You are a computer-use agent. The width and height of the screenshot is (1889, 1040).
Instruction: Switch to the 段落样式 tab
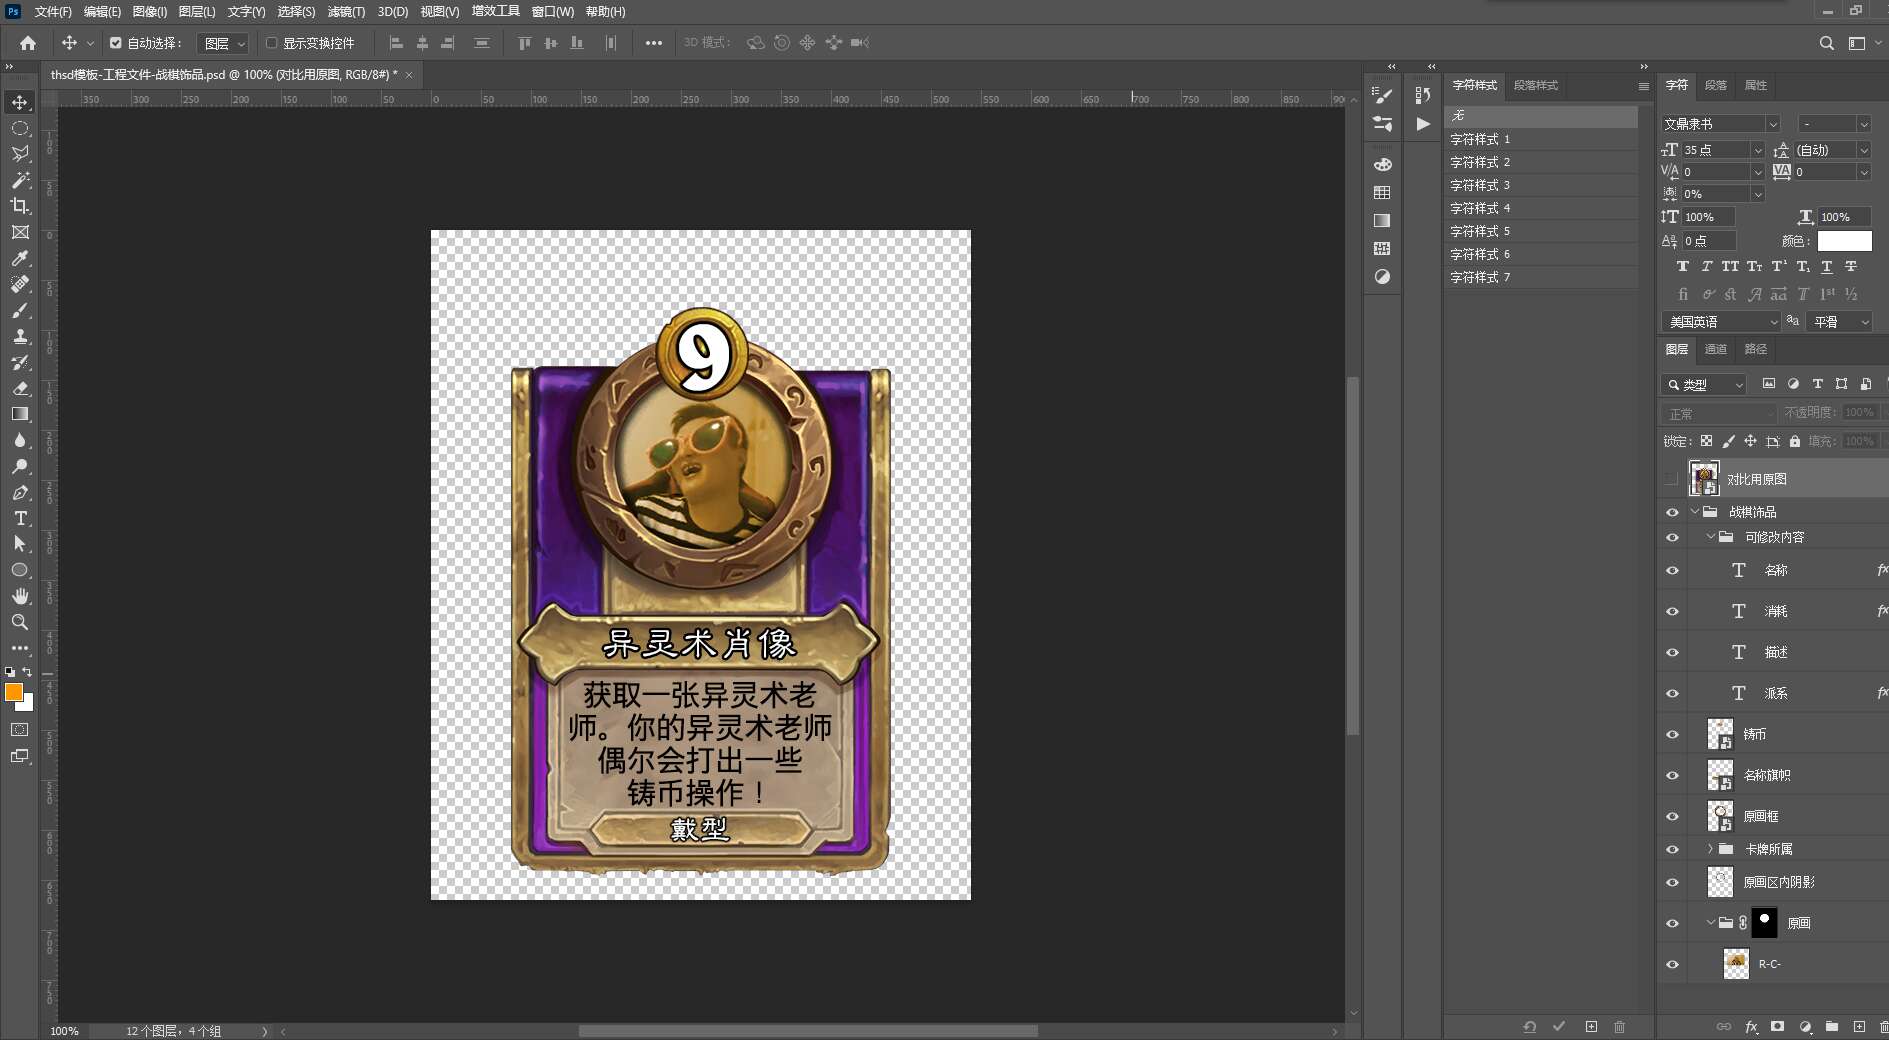[x=1535, y=85]
